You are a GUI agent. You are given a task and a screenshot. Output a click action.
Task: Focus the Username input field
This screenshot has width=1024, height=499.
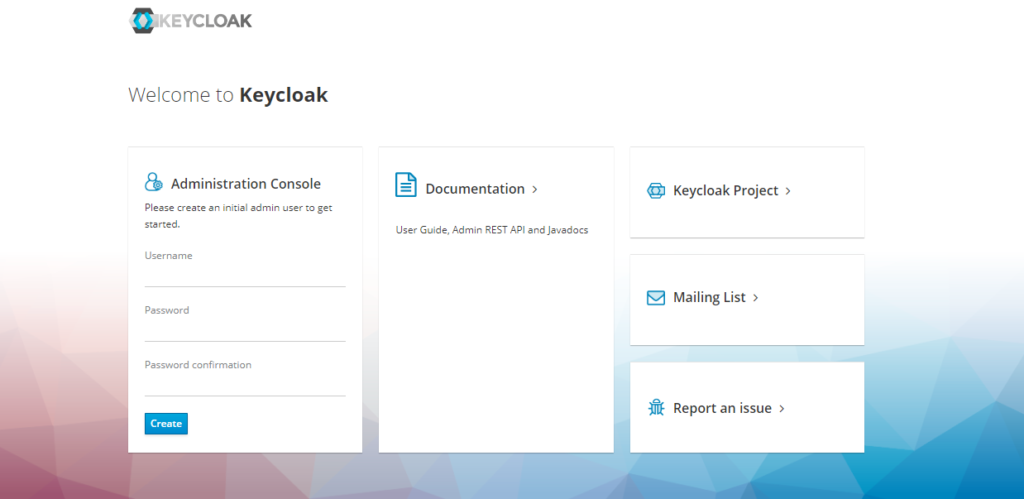(x=245, y=276)
